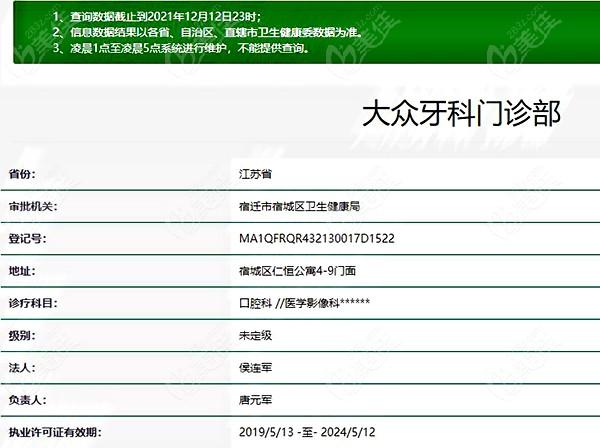Select address 宿城区仁恒公寓4-9门面
600x448 pixels.
point(297,271)
